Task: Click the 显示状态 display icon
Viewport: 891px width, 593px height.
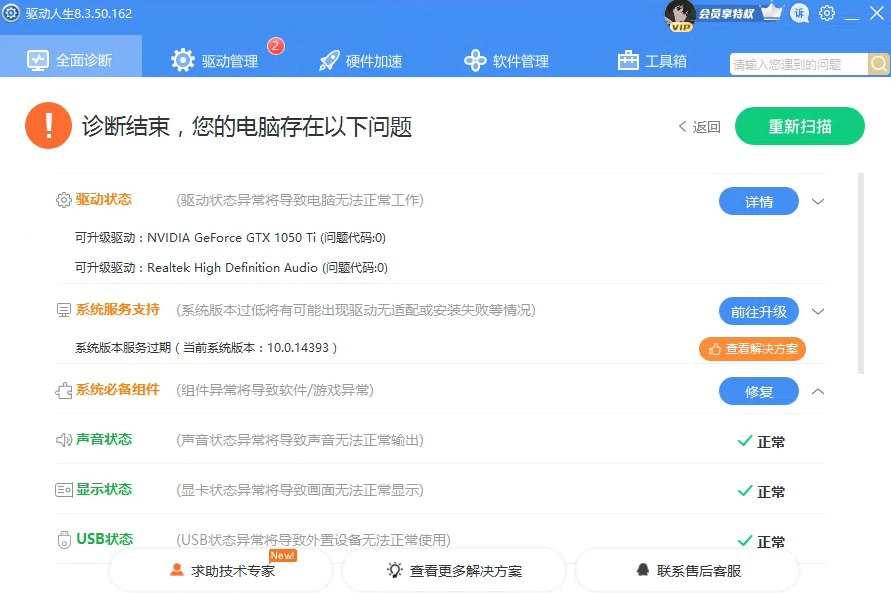Action: click(63, 490)
